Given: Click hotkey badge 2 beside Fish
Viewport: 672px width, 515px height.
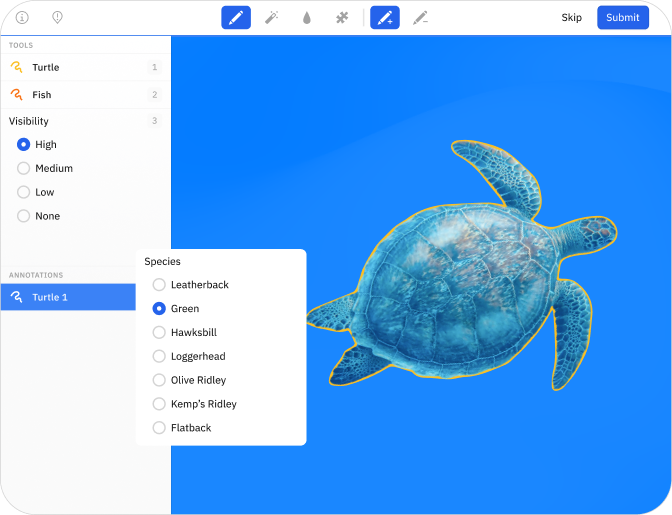Looking at the screenshot, I should pos(155,94).
